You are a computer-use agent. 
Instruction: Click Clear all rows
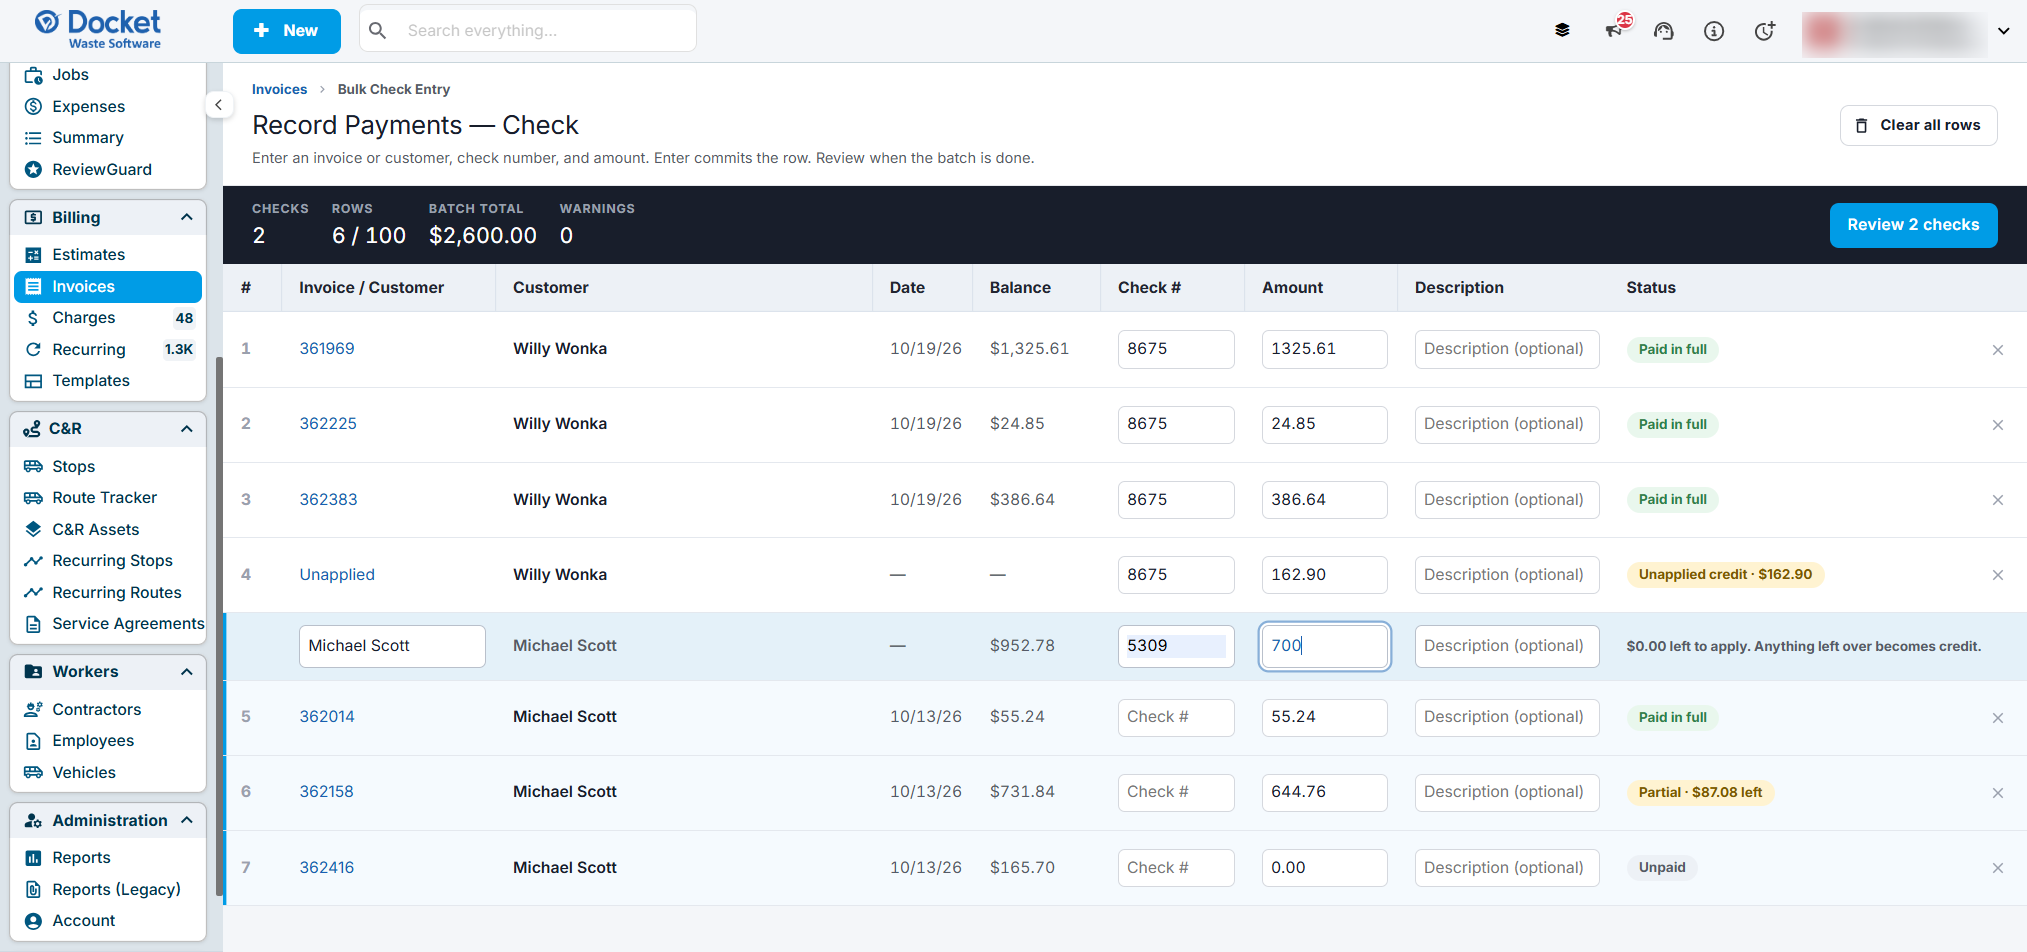tap(1918, 125)
